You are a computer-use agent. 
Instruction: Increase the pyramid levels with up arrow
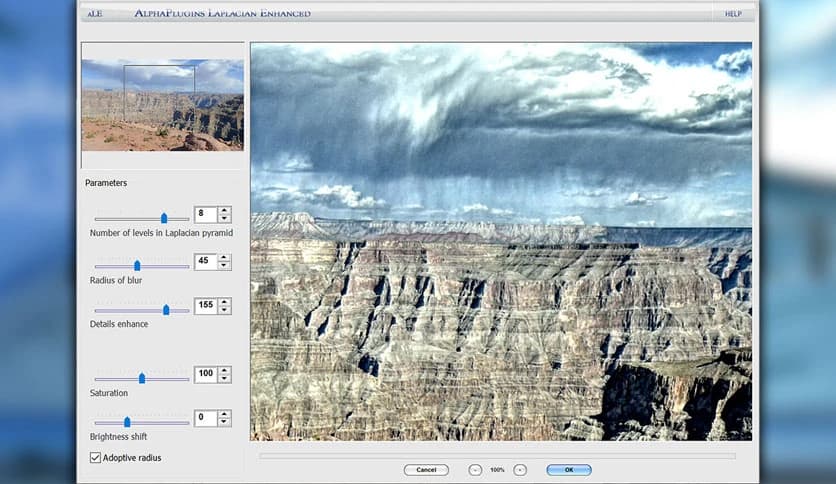click(x=224, y=211)
